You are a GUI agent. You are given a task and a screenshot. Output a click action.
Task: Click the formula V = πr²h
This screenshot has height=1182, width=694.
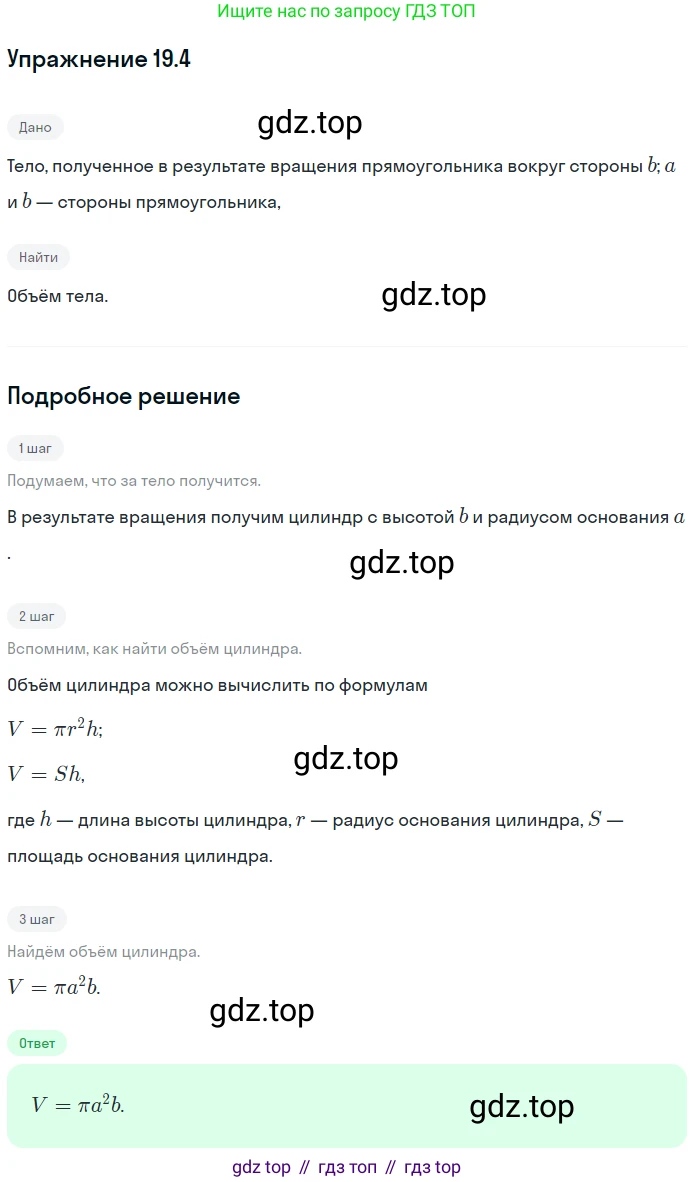[55, 729]
